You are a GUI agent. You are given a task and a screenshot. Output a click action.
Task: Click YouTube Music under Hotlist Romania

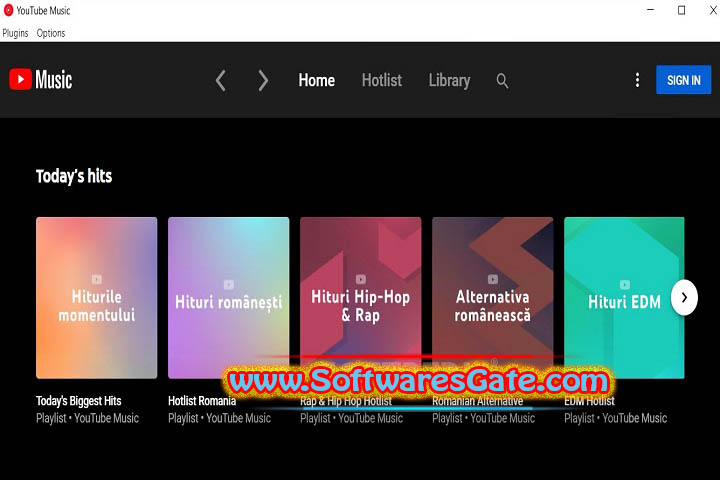pyautogui.click(x=238, y=418)
